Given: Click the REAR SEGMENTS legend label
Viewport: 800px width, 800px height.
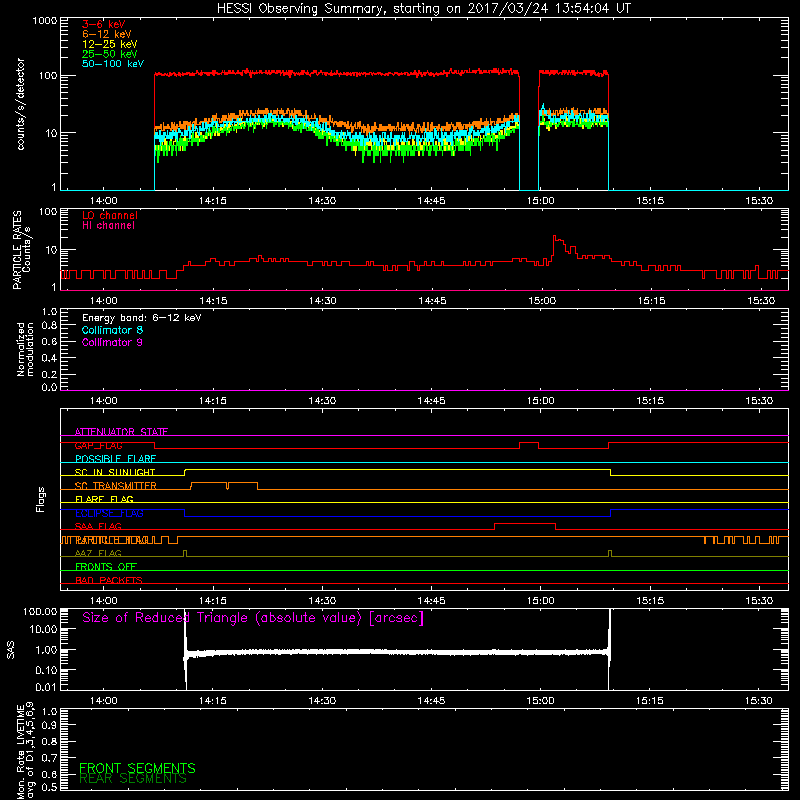Looking at the screenshot, I should [133, 779].
